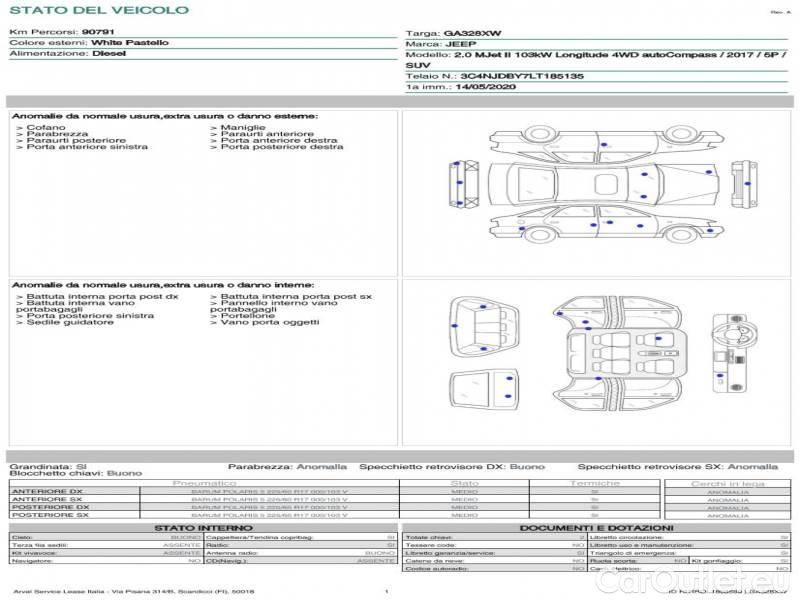Select the 'POSTERIORE SX' tyre row label
800x600 pixels.
50,515
